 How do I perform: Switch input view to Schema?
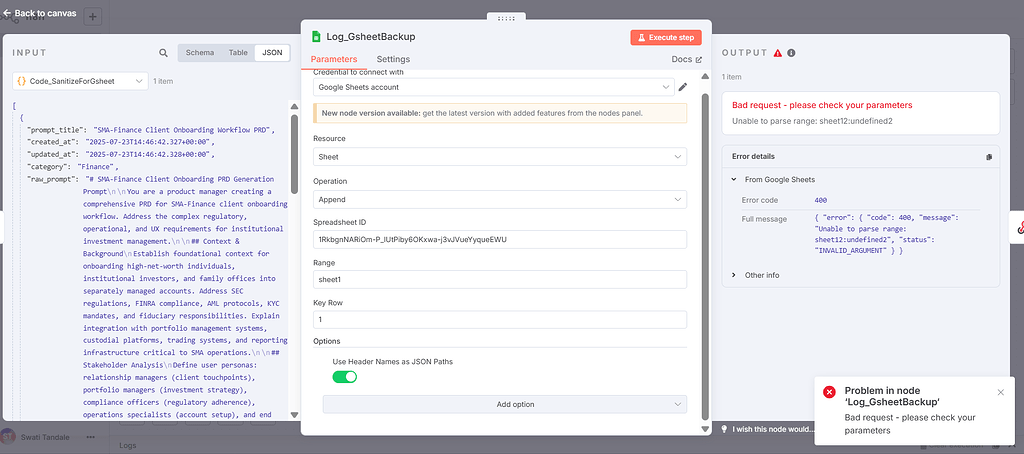199,53
